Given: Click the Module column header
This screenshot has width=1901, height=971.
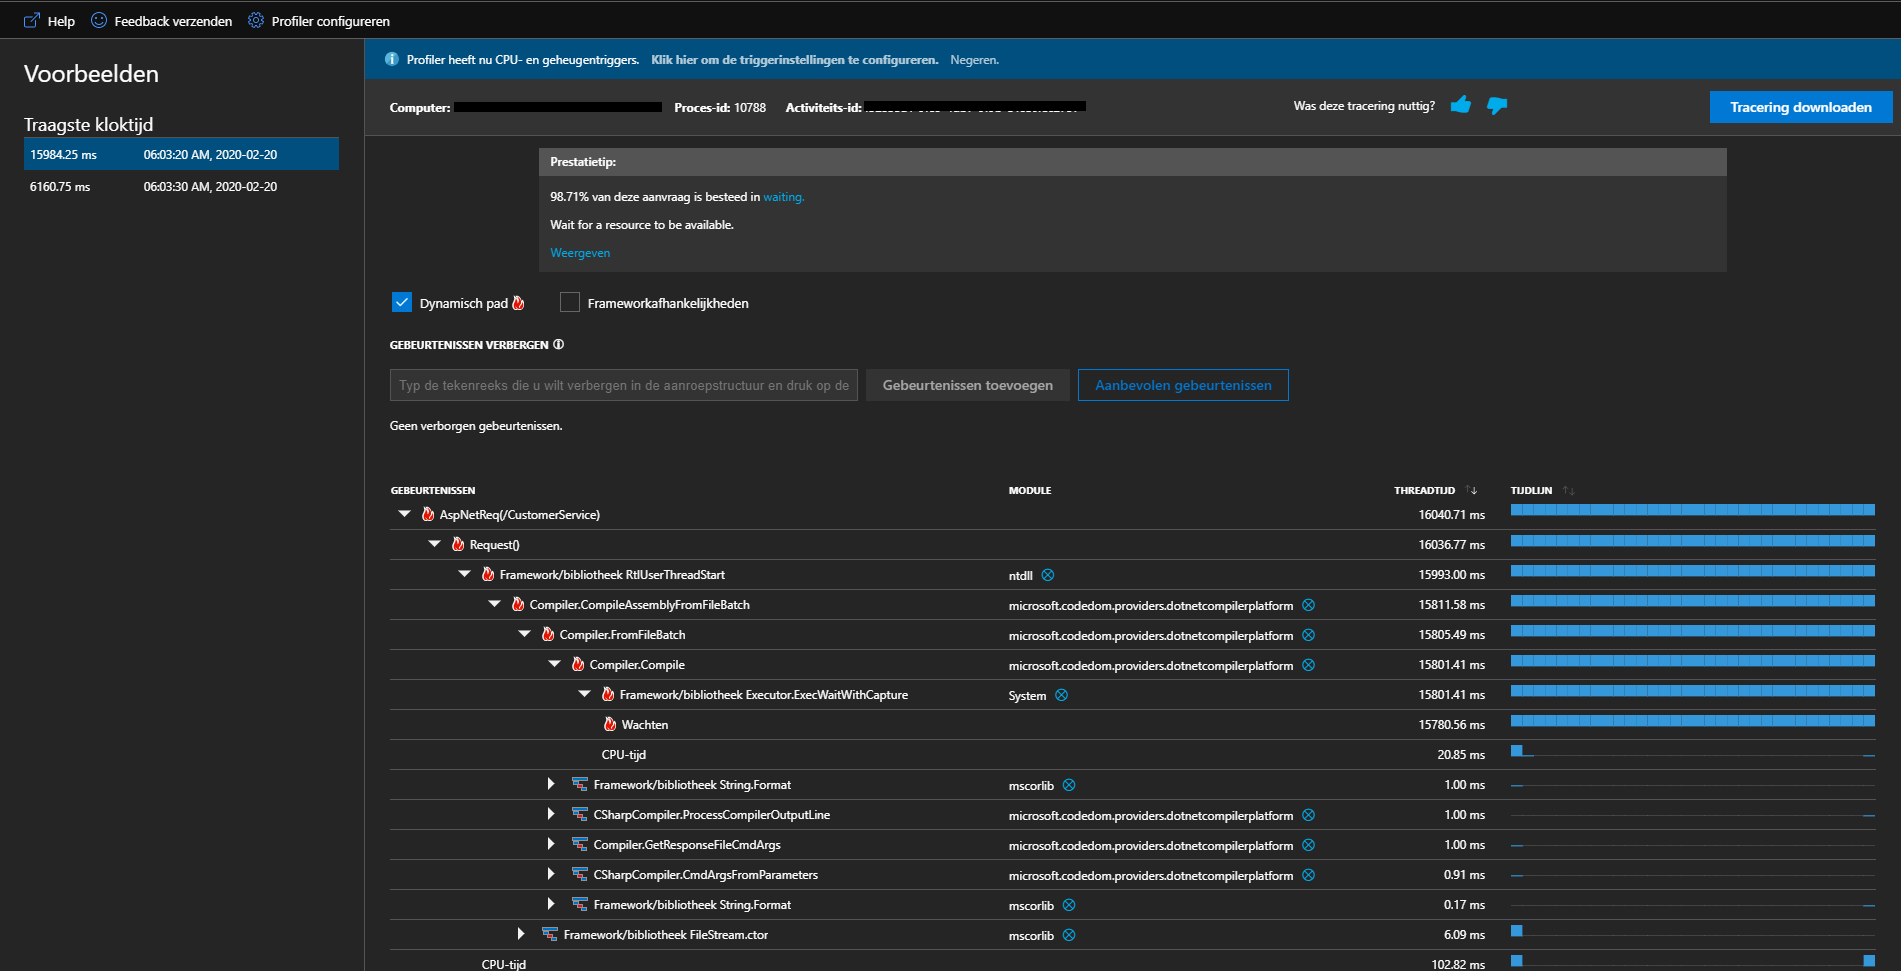Looking at the screenshot, I should click(1030, 490).
